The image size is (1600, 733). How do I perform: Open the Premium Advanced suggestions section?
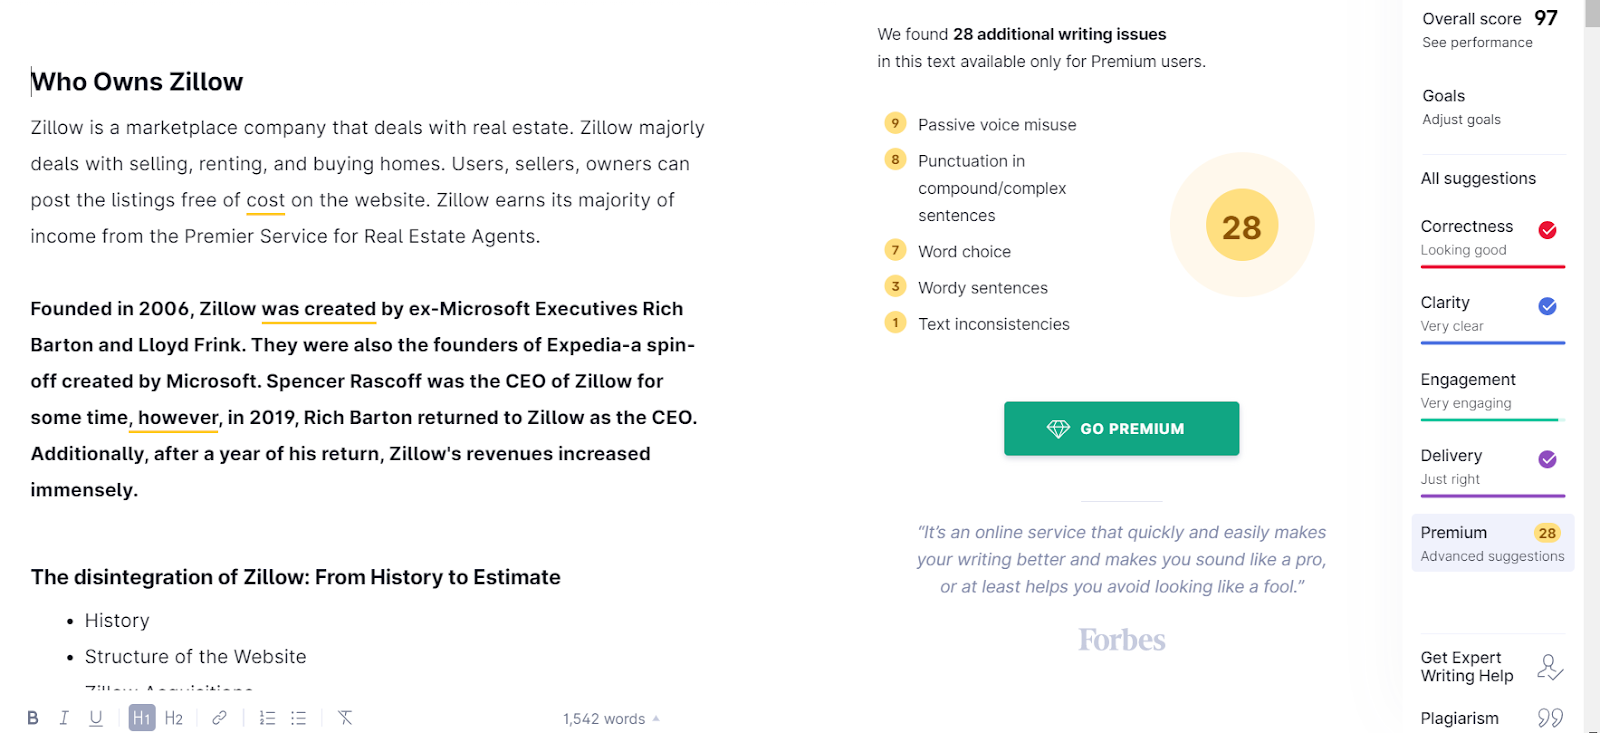[1492, 543]
